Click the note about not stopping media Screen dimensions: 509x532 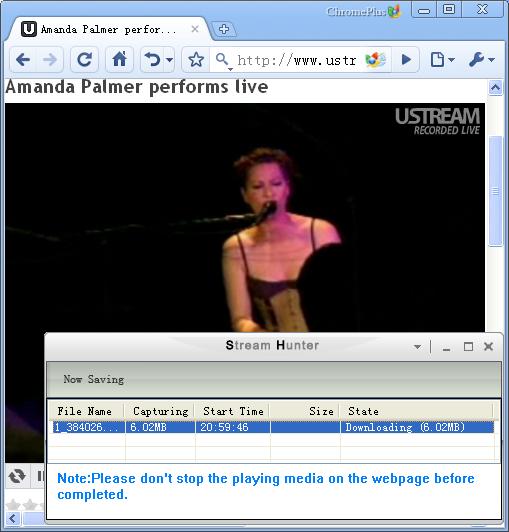coord(265,486)
